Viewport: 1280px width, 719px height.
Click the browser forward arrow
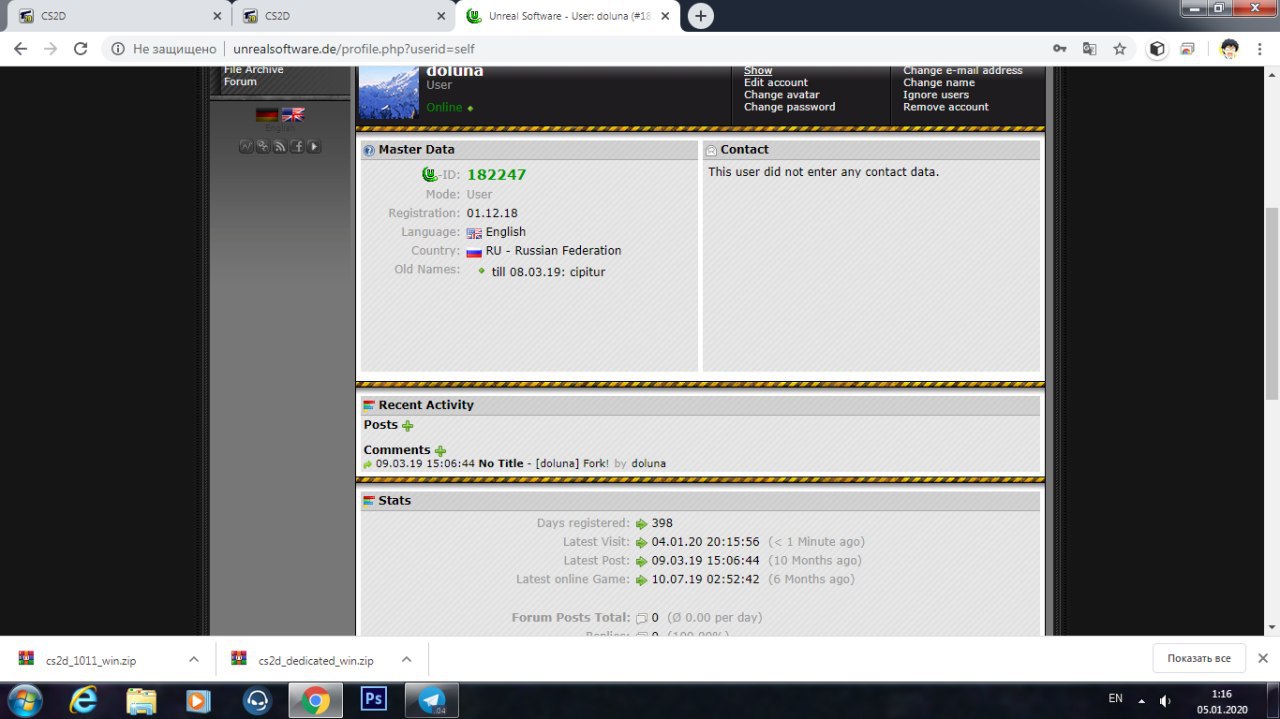coord(50,48)
